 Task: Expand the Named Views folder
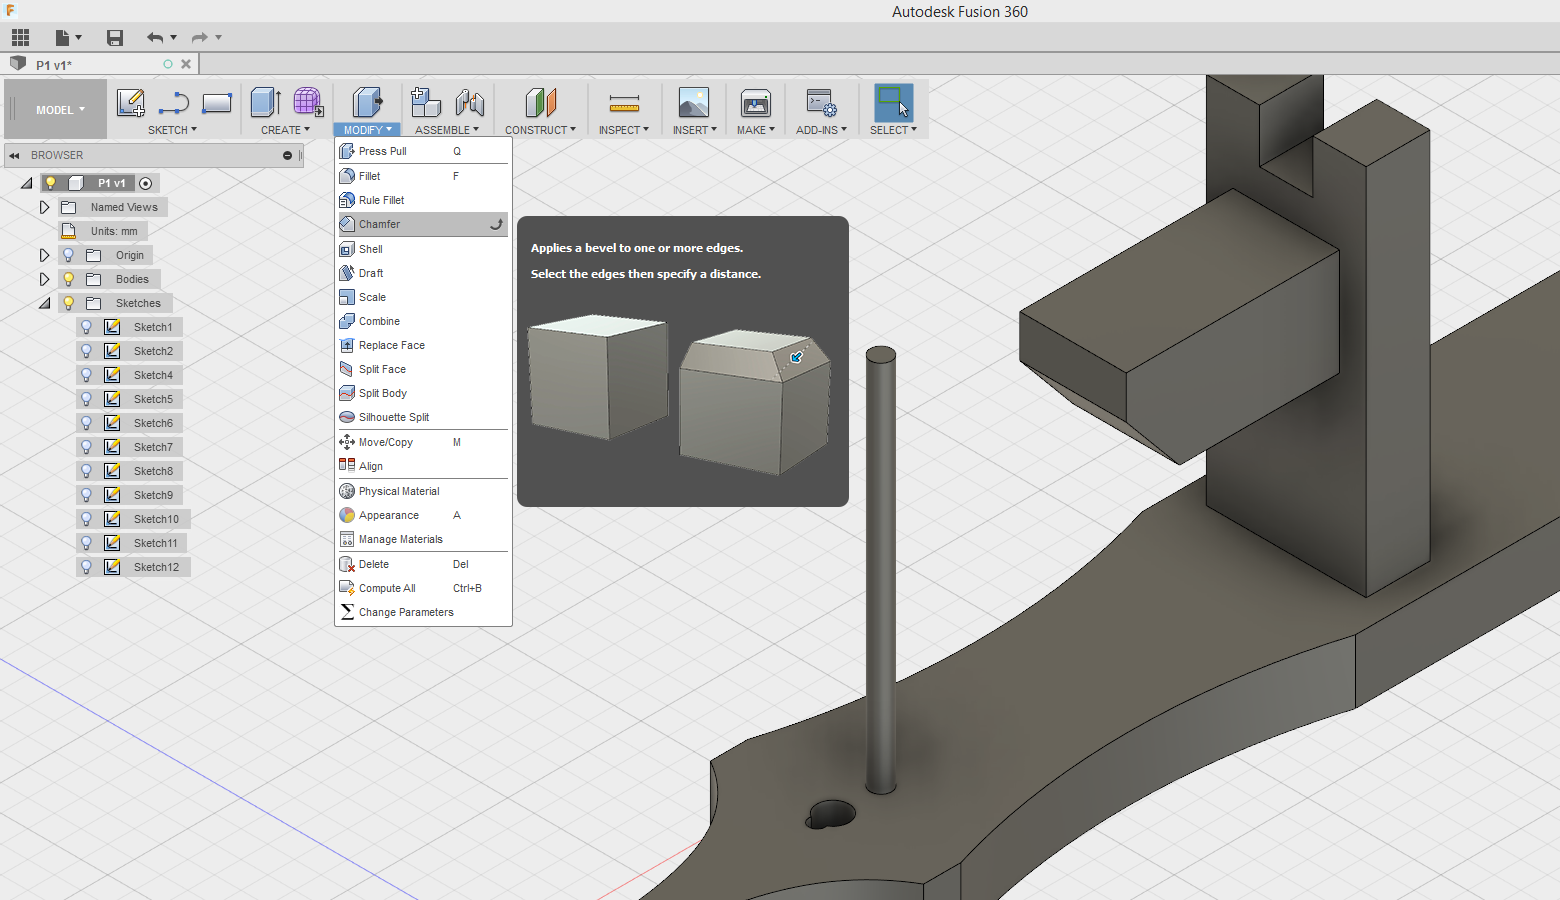[44, 207]
